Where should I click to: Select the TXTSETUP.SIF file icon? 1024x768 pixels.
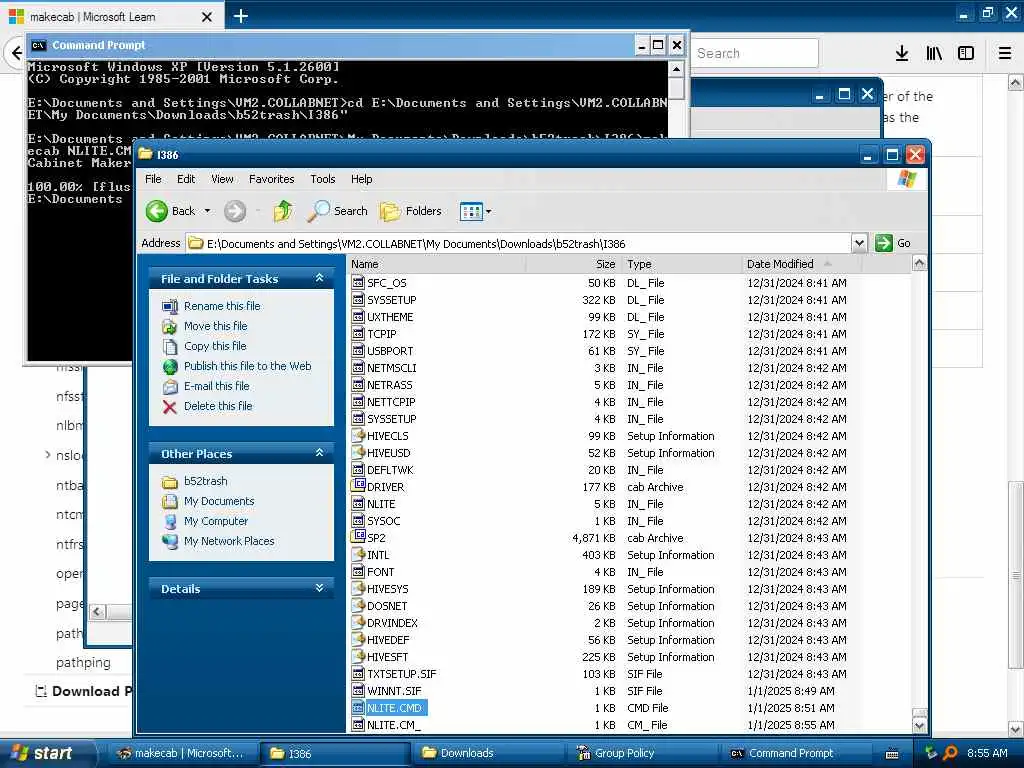(x=358, y=673)
